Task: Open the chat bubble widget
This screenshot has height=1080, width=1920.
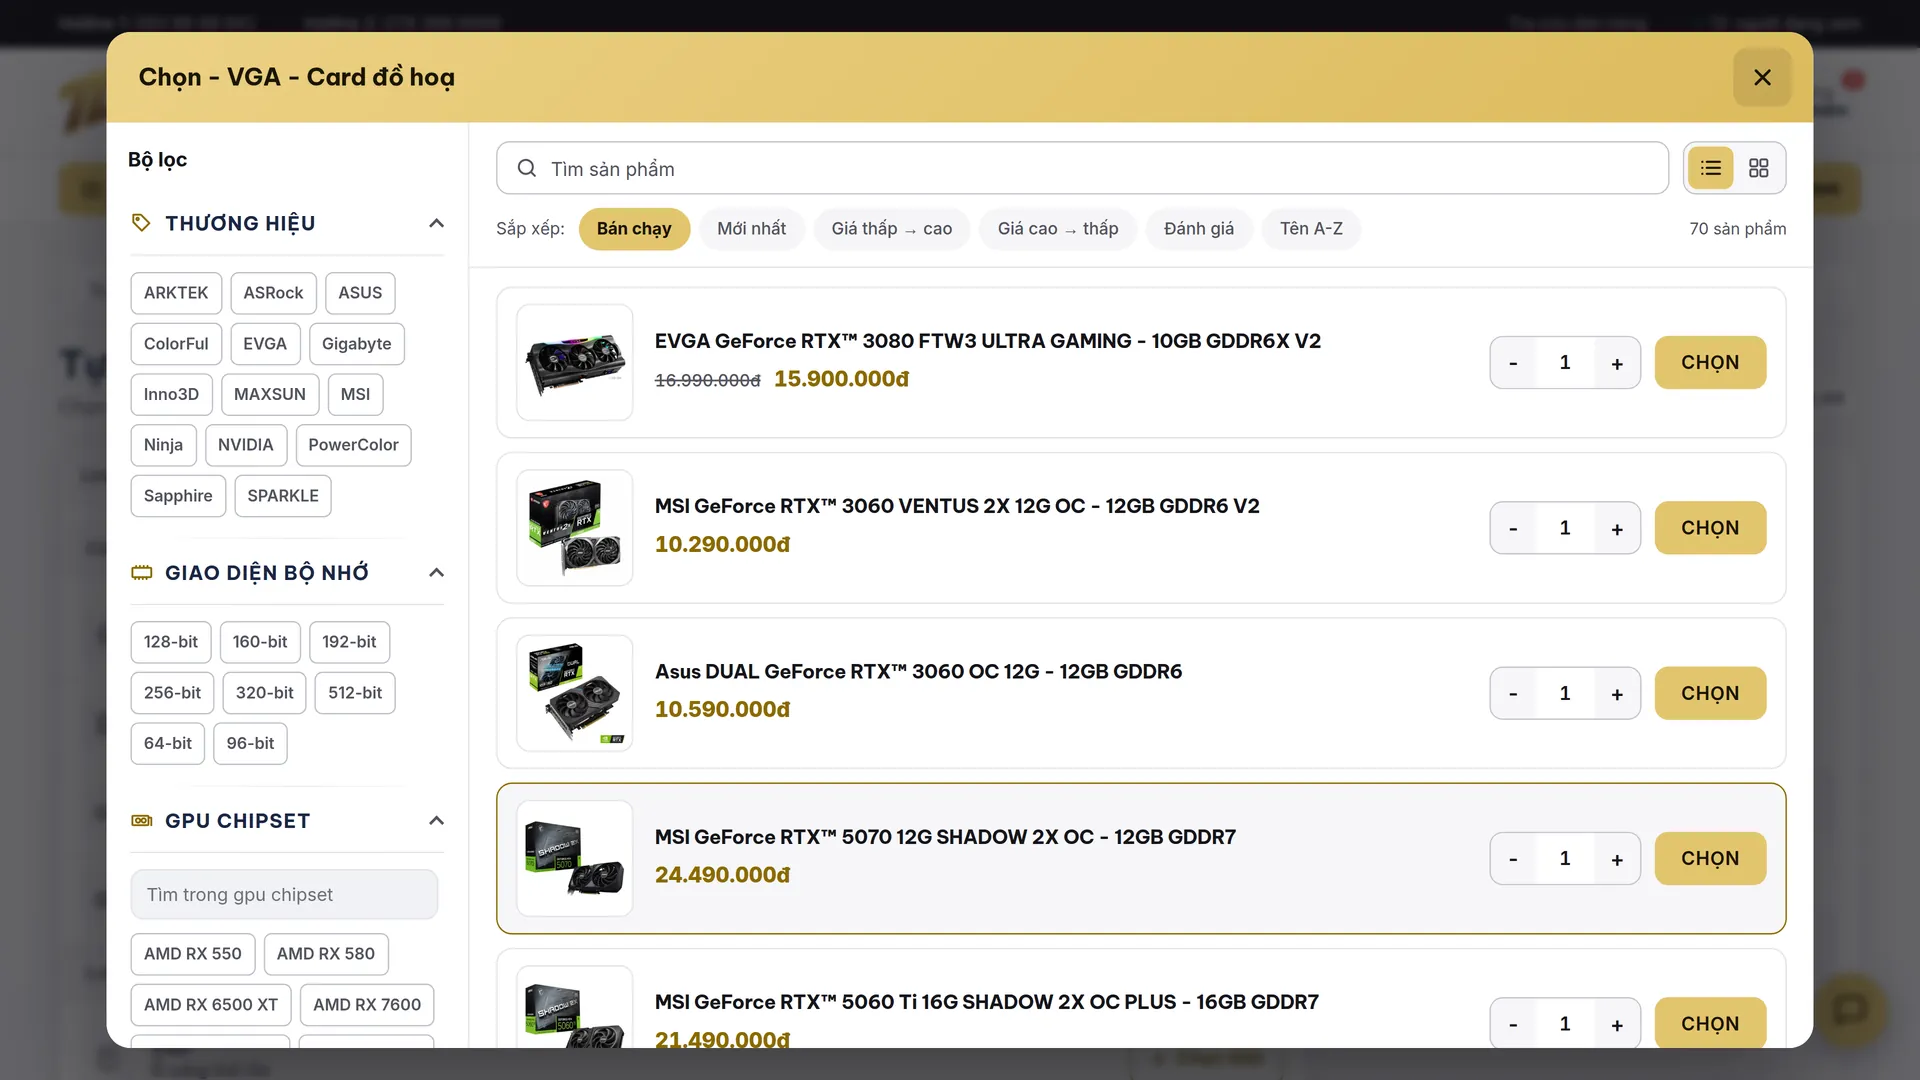Action: pos(1850,1010)
